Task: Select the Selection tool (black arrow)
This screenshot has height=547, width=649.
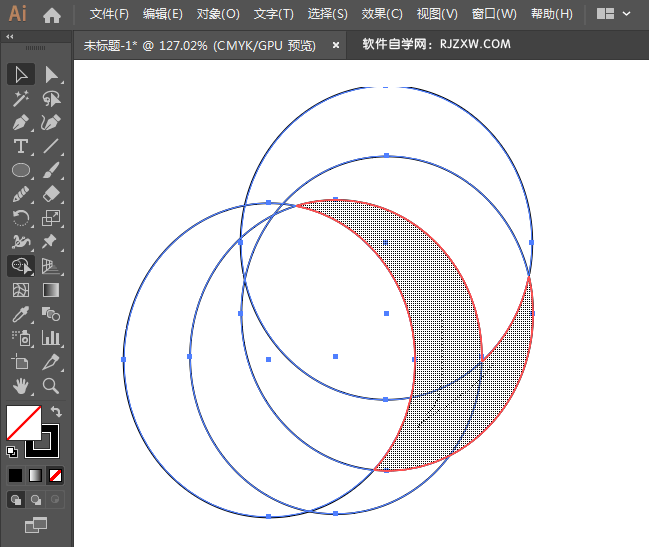Action: tap(21, 75)
